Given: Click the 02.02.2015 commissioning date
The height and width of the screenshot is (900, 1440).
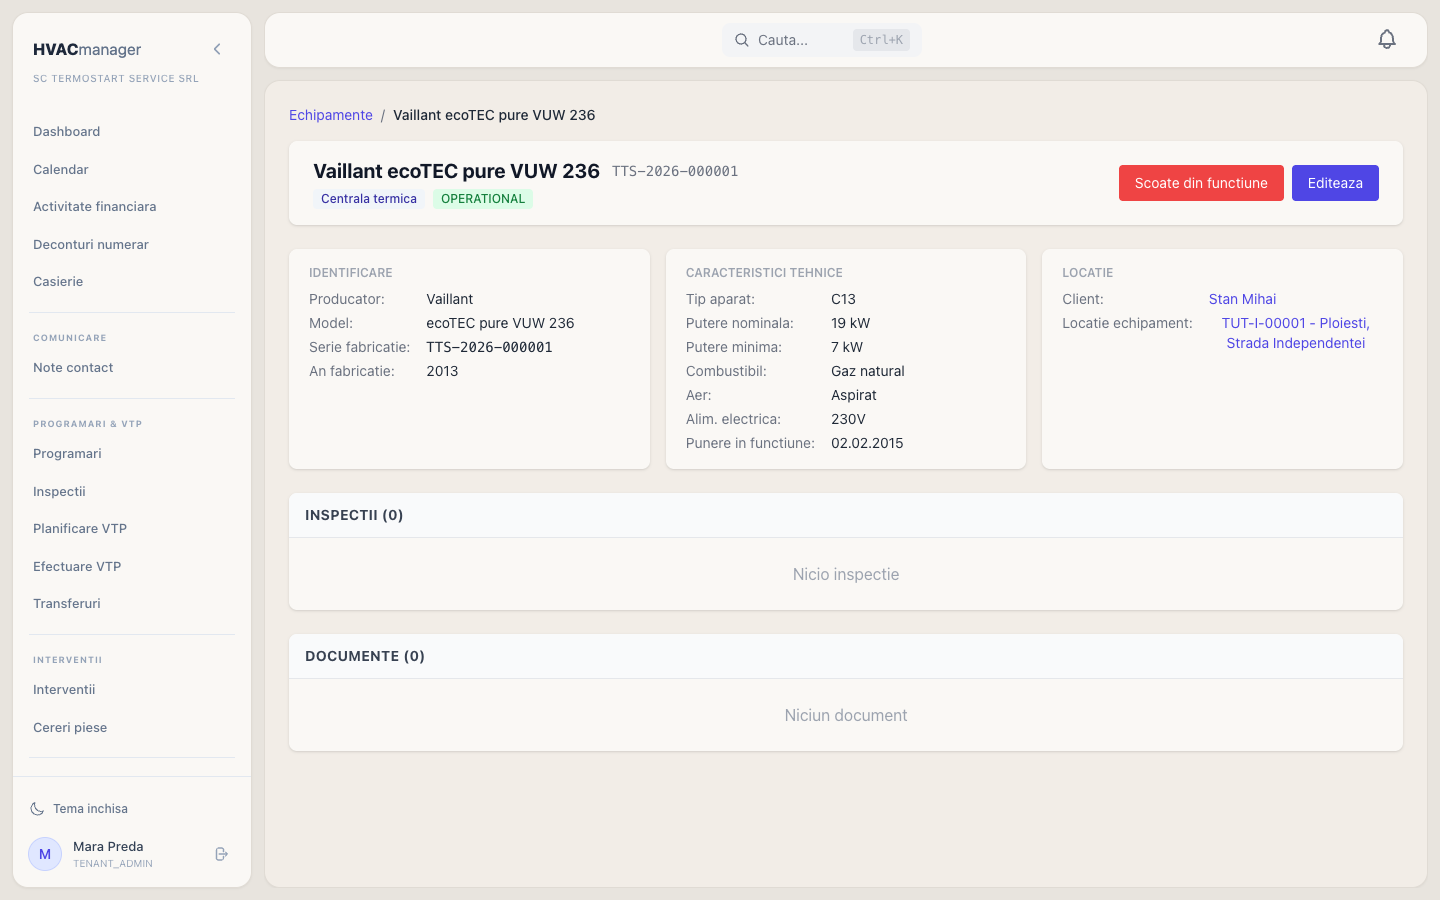Looking at the screenshot, I should point(867,443).
